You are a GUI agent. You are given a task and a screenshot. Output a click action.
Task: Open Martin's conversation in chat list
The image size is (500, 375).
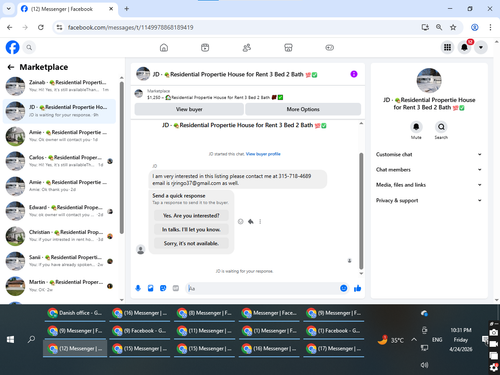point(59,286)
